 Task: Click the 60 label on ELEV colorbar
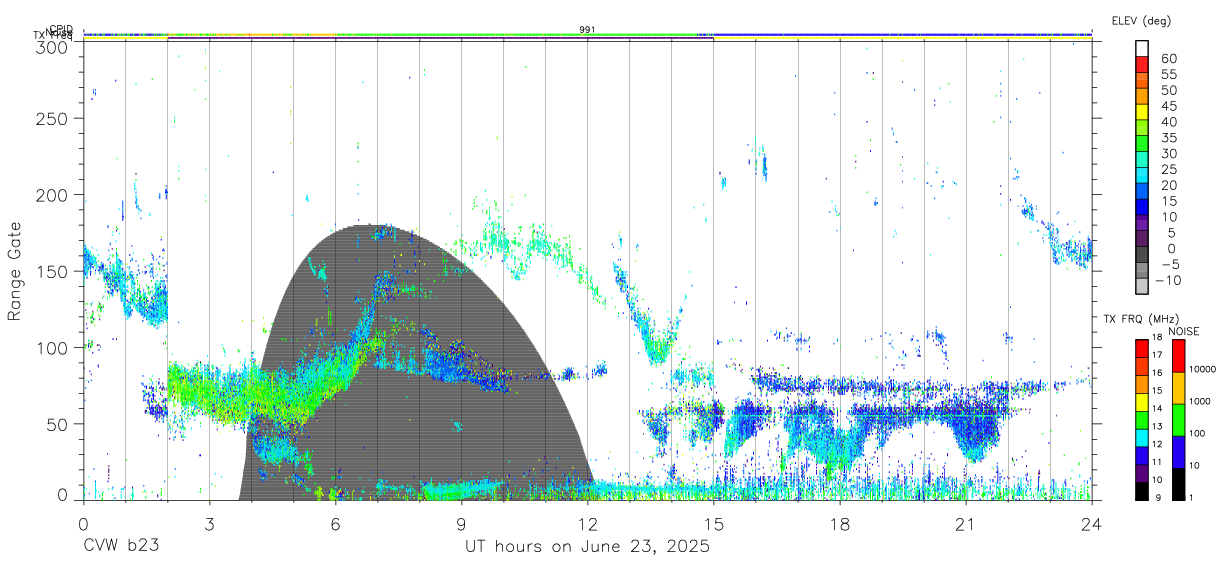pyautogui.click(x=1168, y=59)
